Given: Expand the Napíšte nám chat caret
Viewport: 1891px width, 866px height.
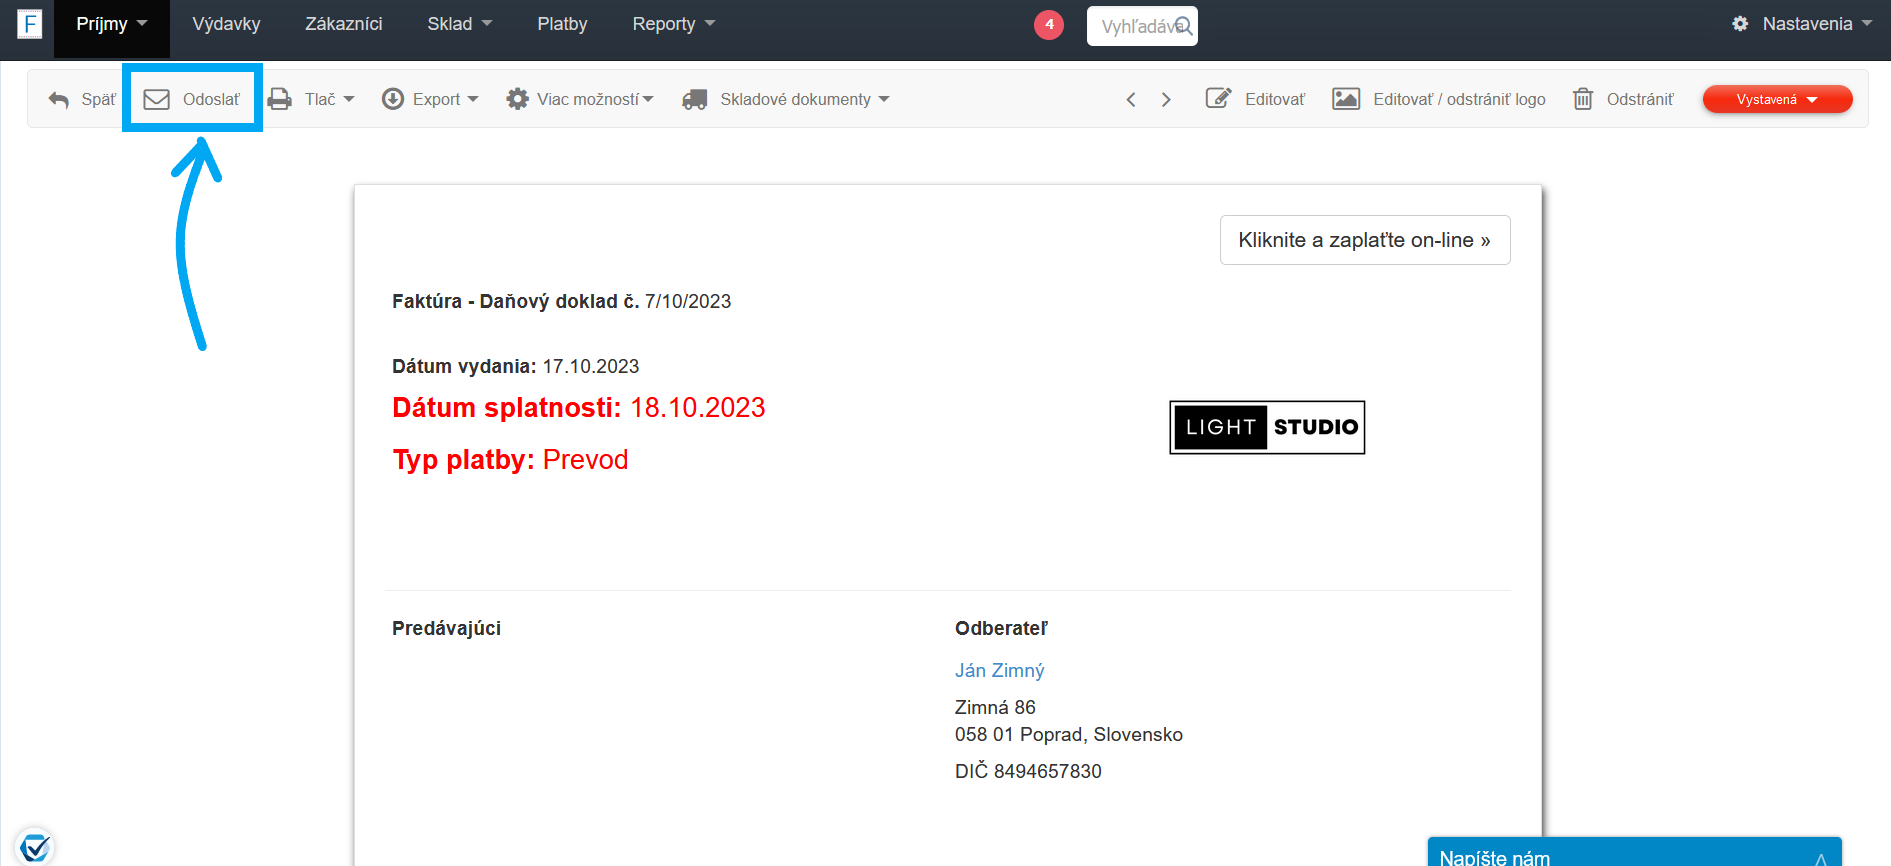Looking at the screenshot, I should [1821, 859].
